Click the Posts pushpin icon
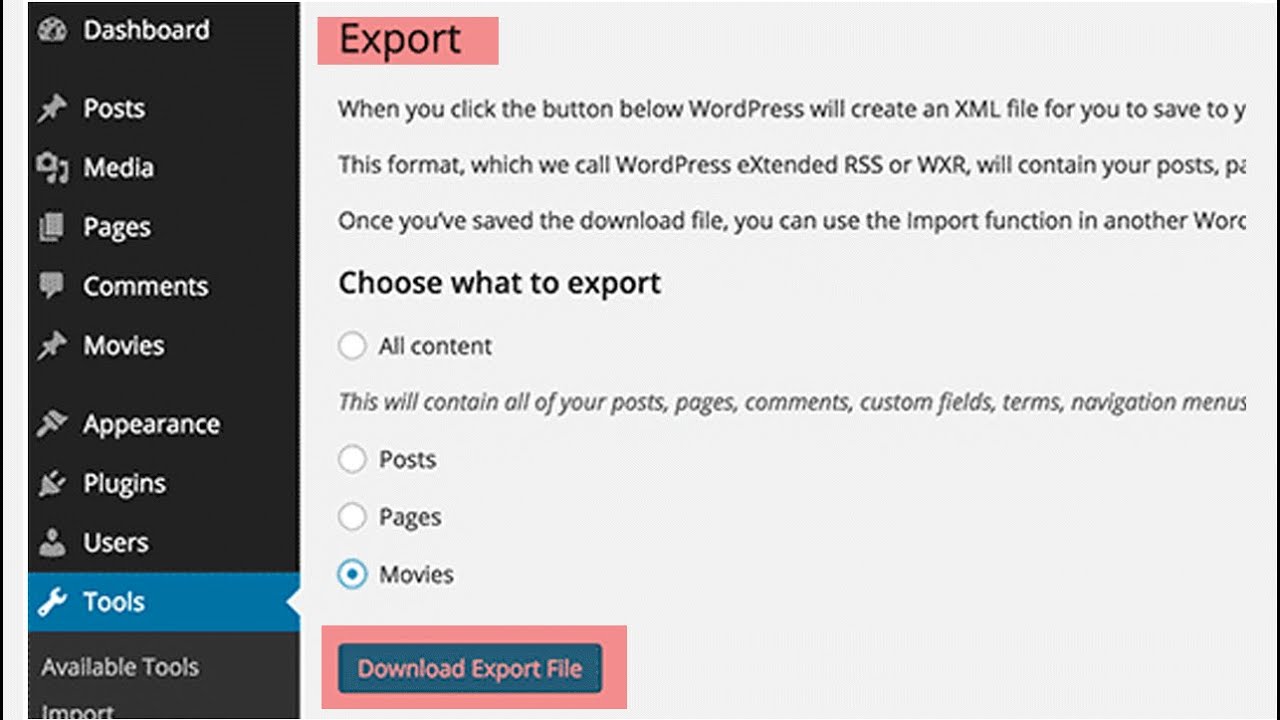Image resolution: width=1280 pixels, height=720 pixels. [x=52, y=108]
